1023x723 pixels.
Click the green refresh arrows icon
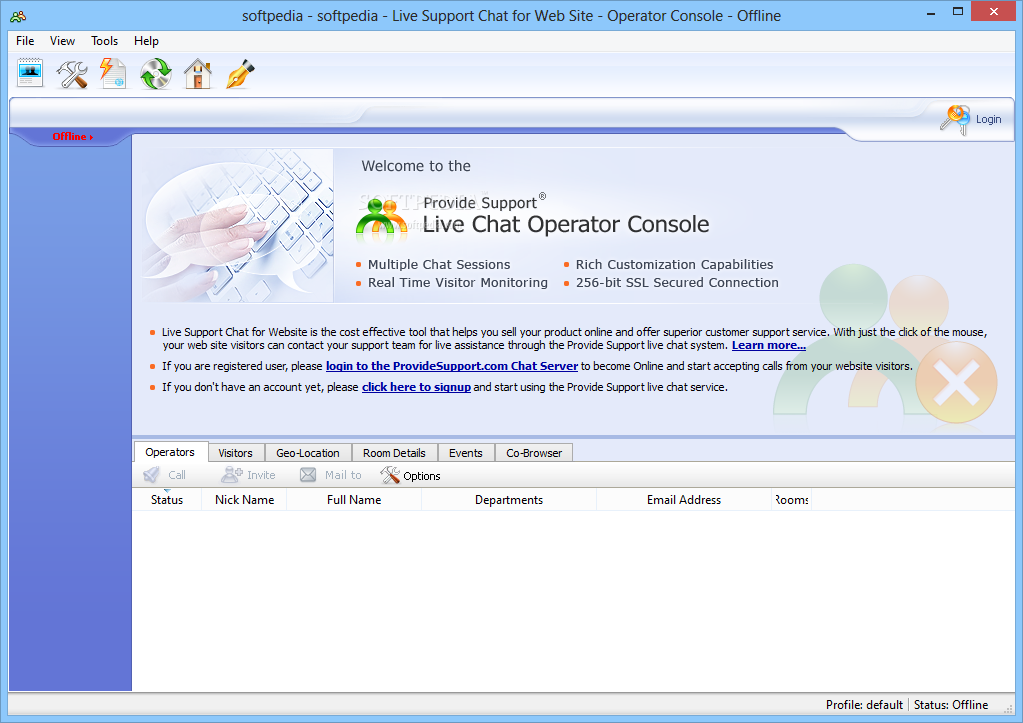click(x=155, y=74)
